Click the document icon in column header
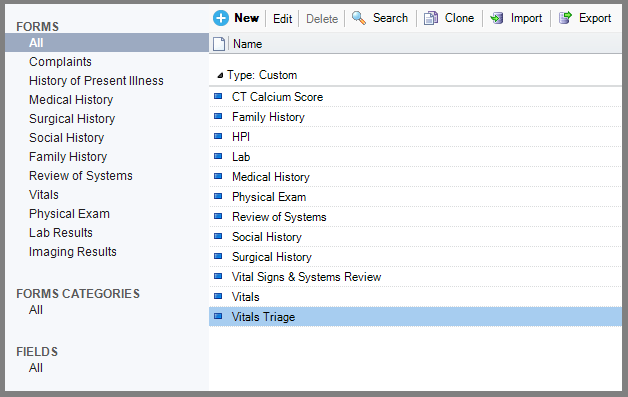 [x=219, y=44]
